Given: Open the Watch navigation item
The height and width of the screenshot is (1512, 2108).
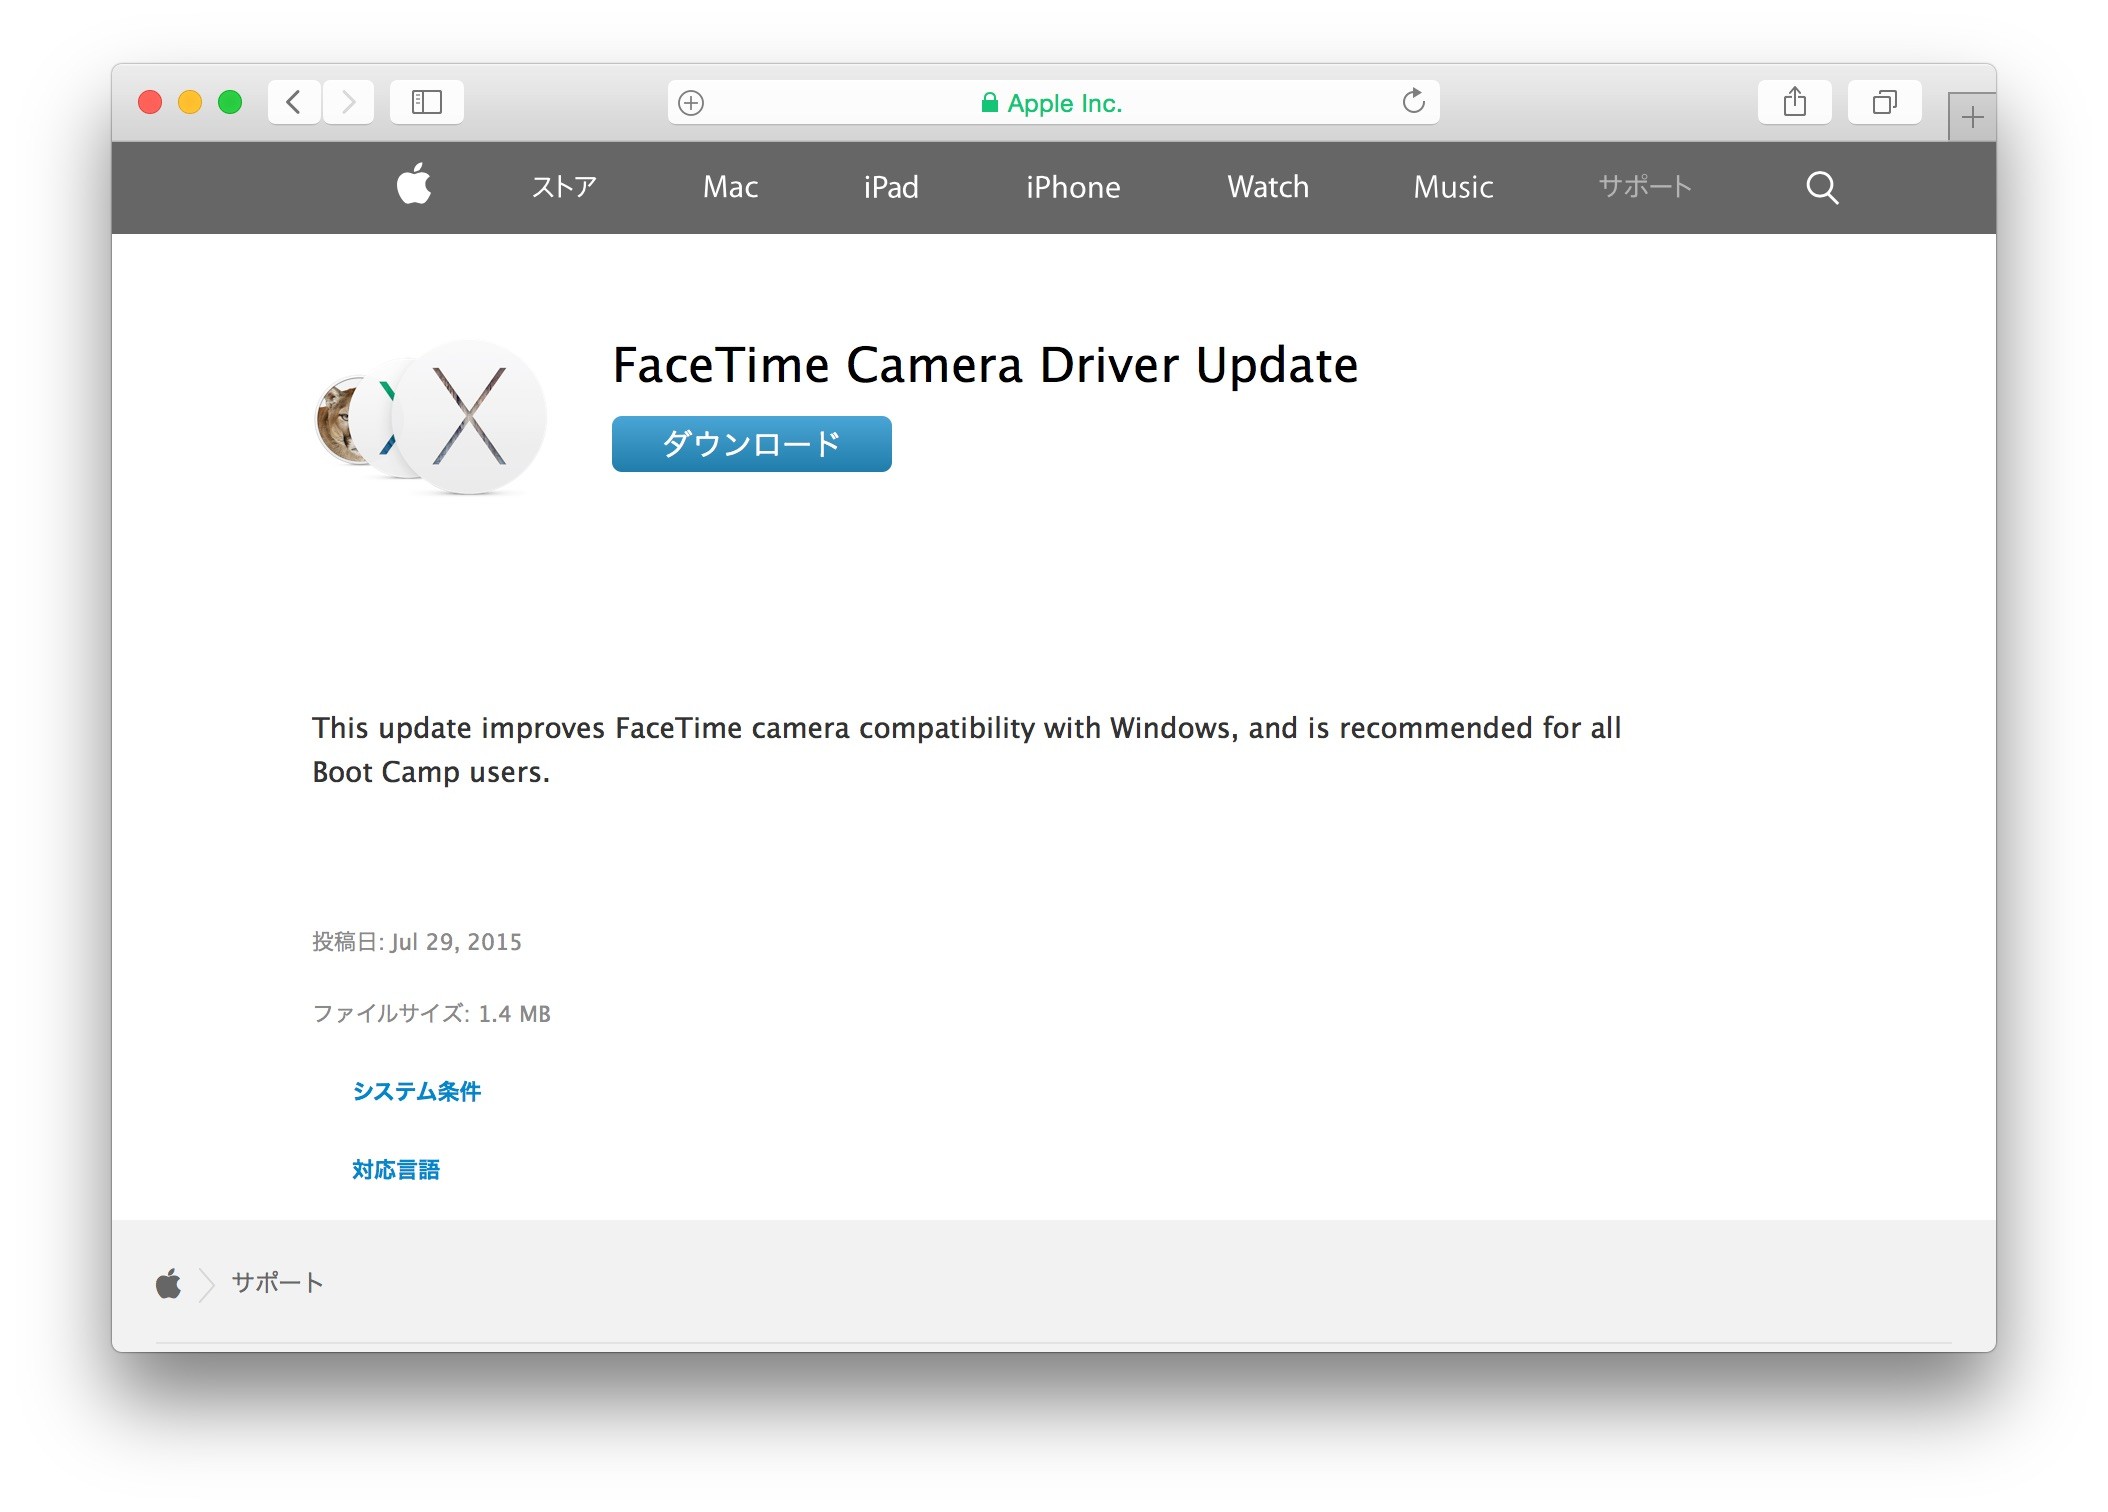Looking at the screenshot, I should point(1268,187).
